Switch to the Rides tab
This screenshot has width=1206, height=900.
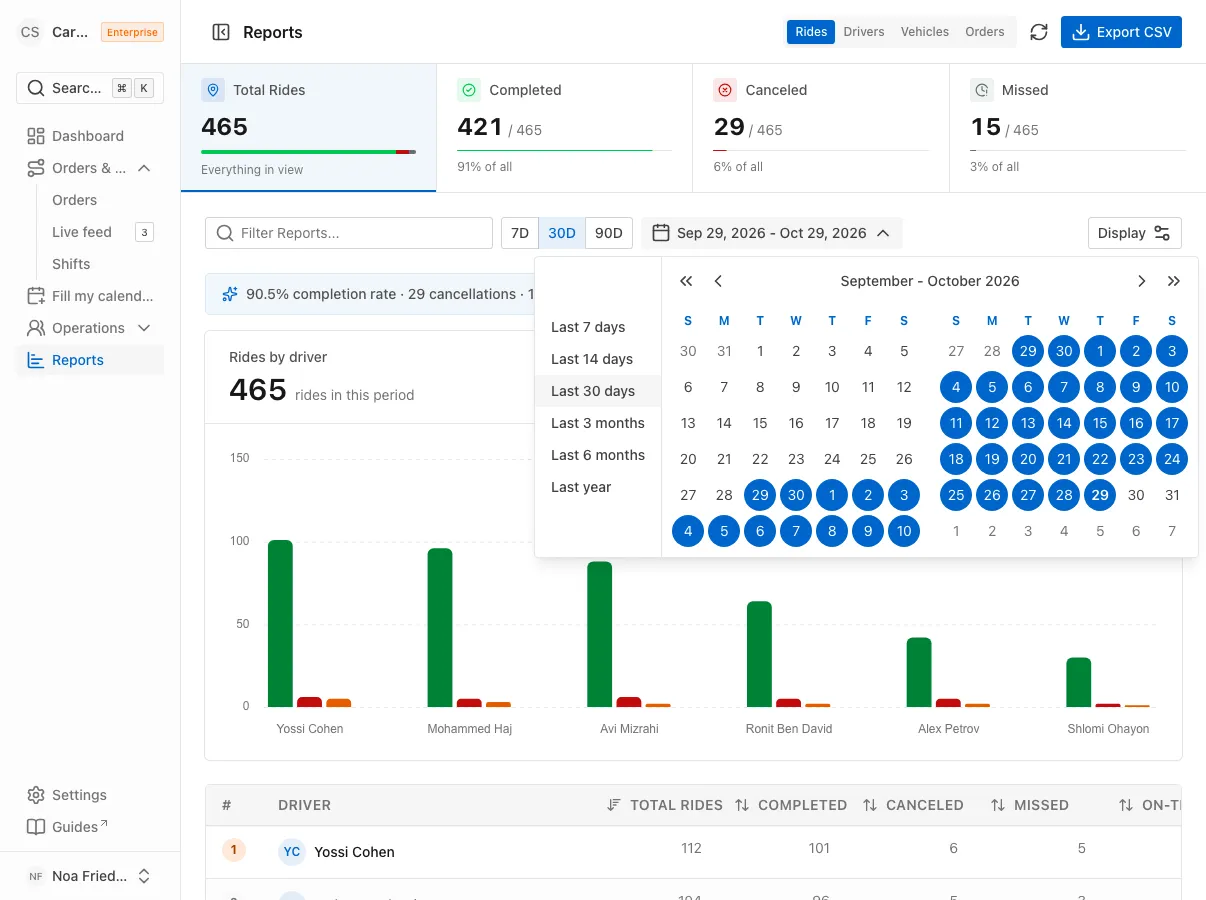coord(811,32)
